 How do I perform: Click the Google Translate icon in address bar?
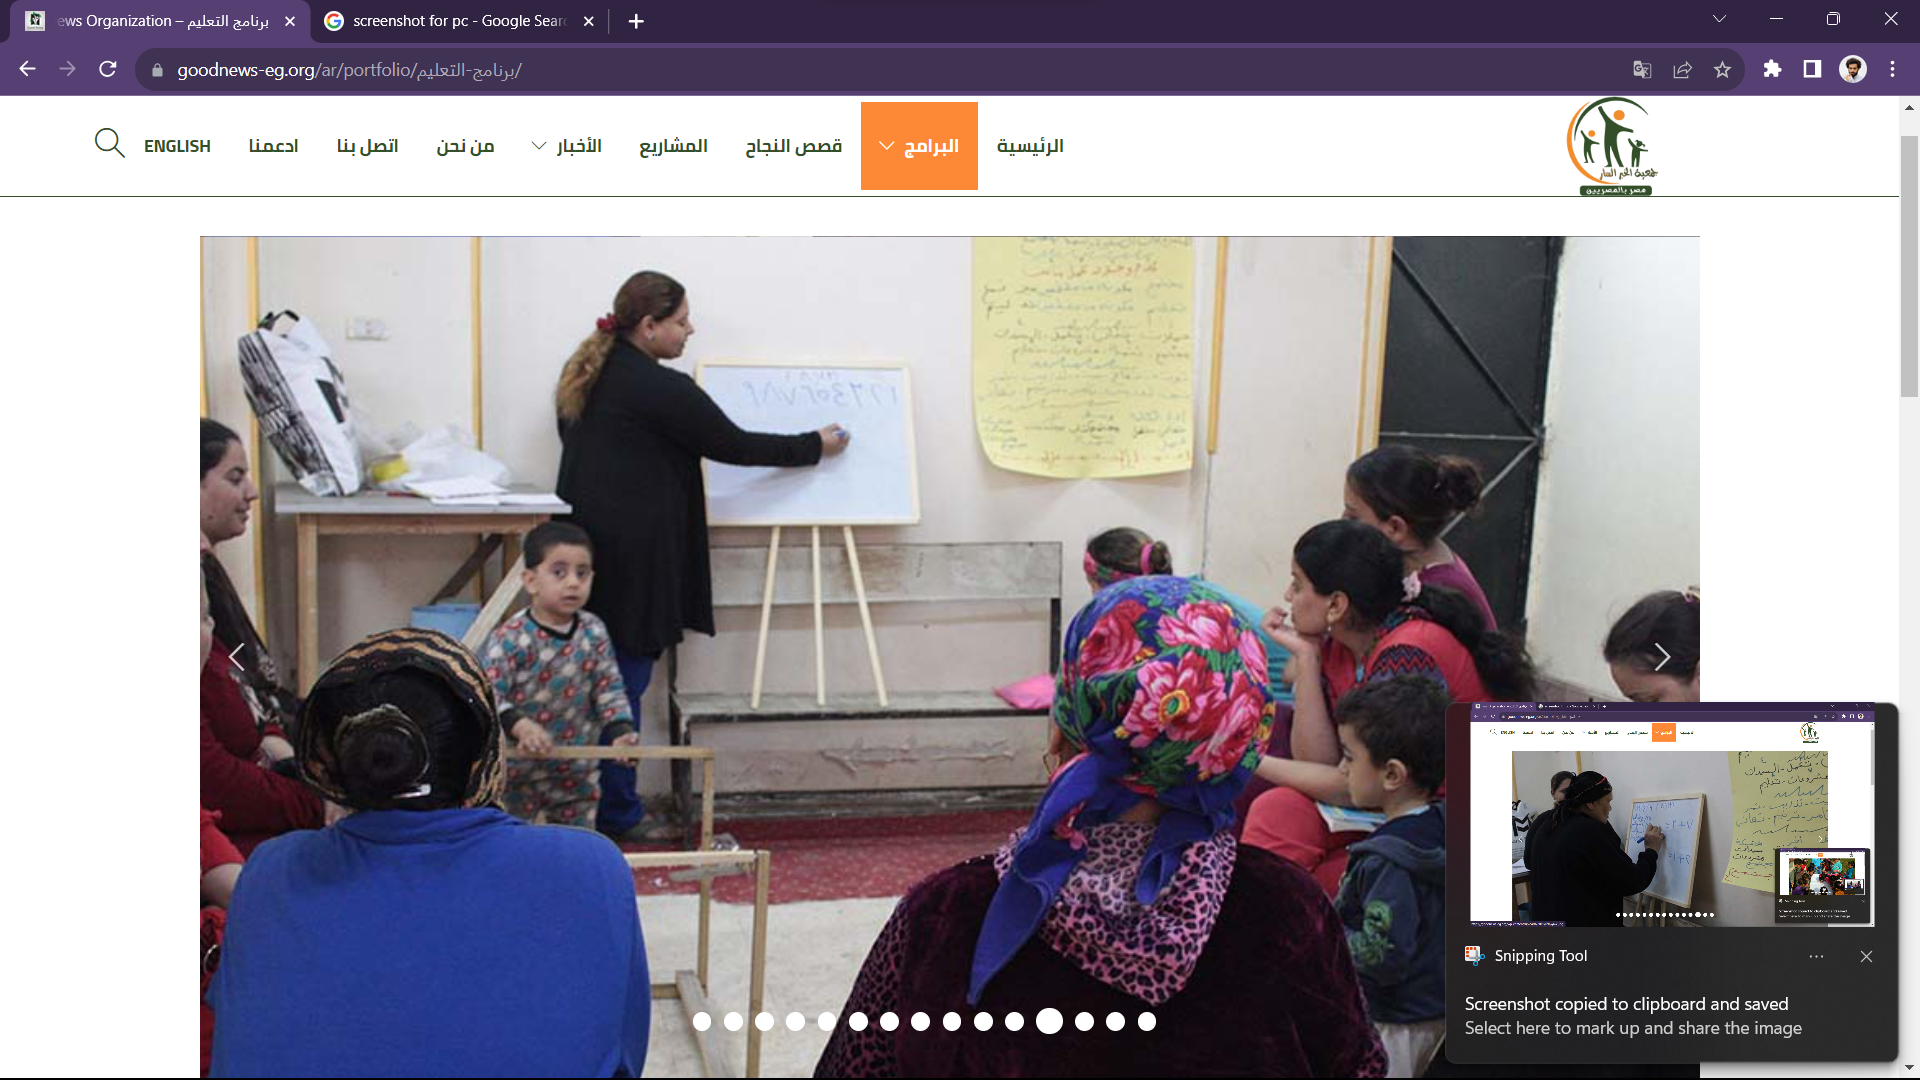tap(1642, 70)
